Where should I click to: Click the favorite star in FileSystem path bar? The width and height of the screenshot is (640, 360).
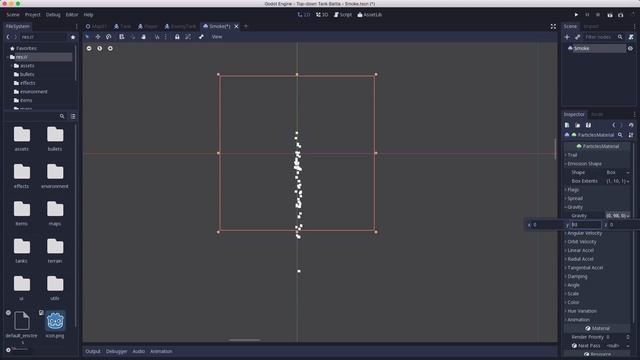(73, 37)
